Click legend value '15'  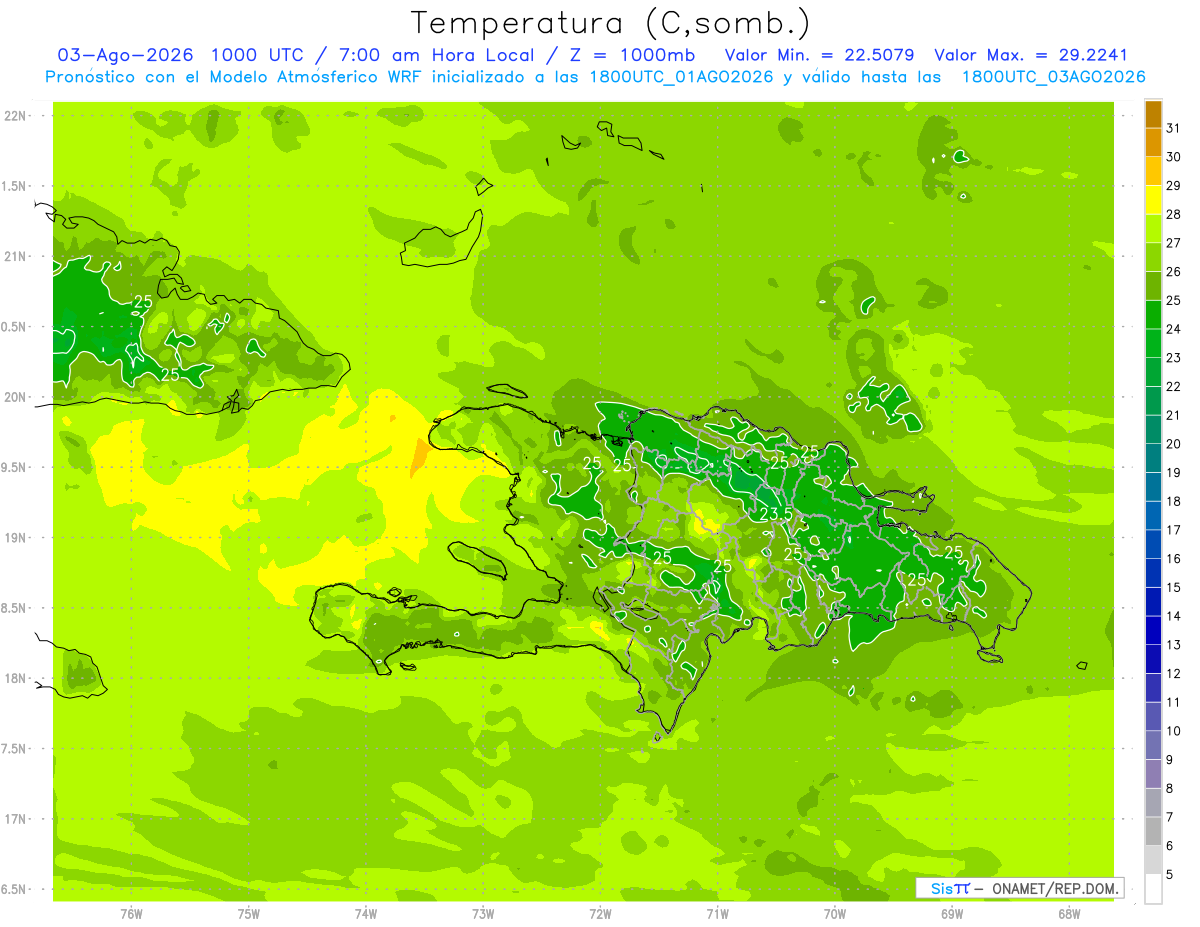(x=1174, y=587)
